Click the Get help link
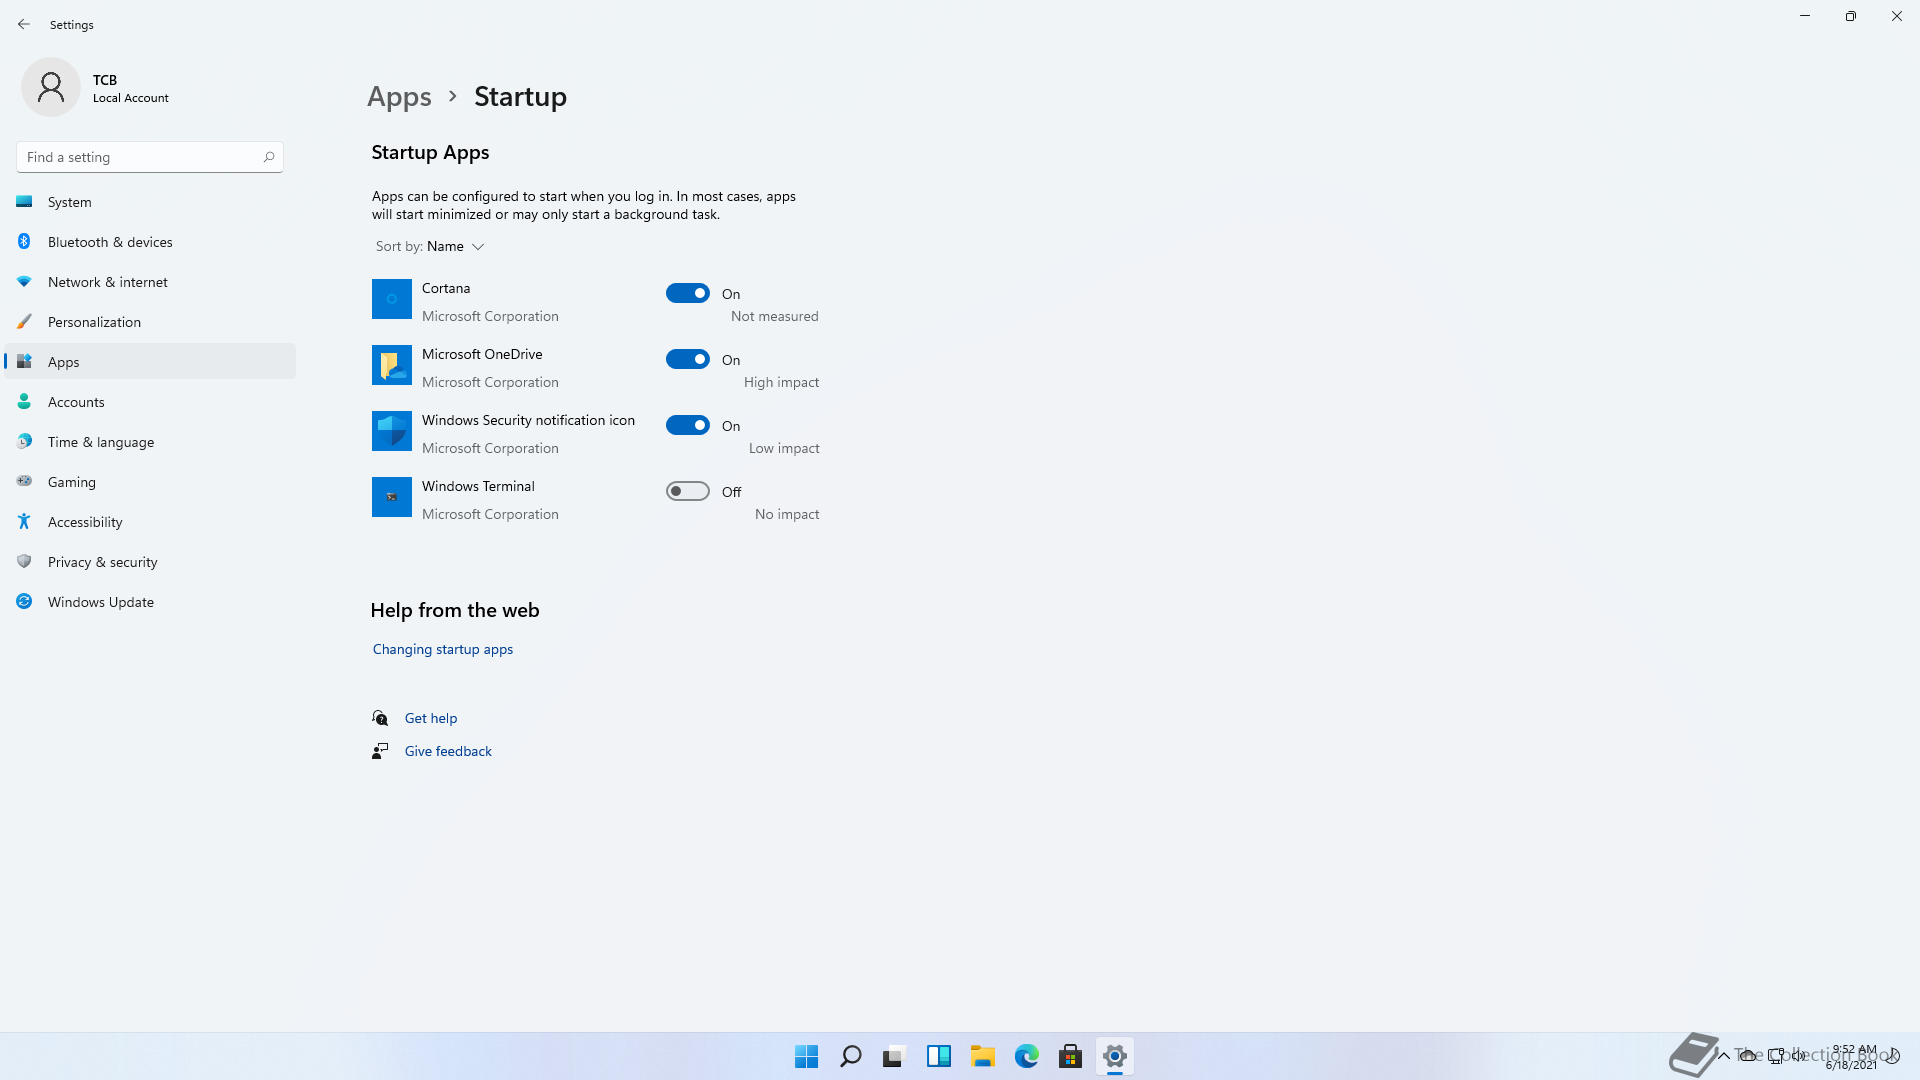This screenshot has height=1080, width=1920. [x=431, y=718]
